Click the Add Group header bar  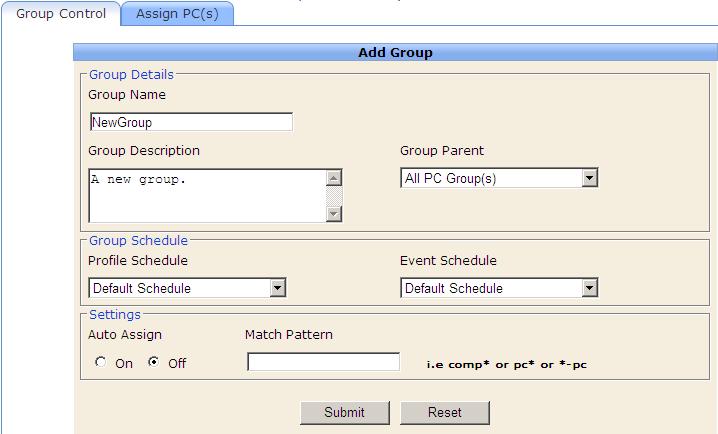coord(395,52)
